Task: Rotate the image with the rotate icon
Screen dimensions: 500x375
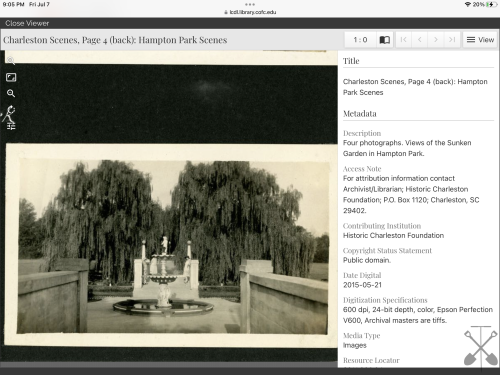Action: 11,112
